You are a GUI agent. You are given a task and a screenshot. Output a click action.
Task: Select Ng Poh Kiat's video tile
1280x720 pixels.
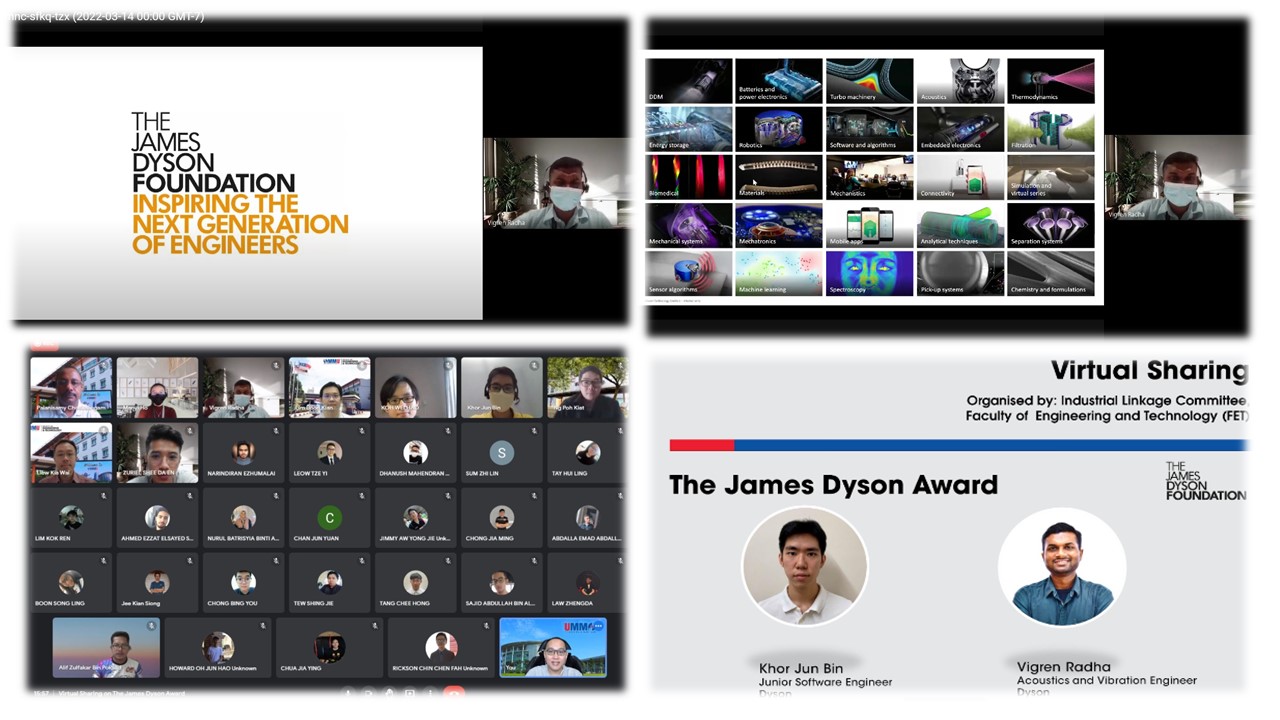pyautogui.click(x=587, y=388)
